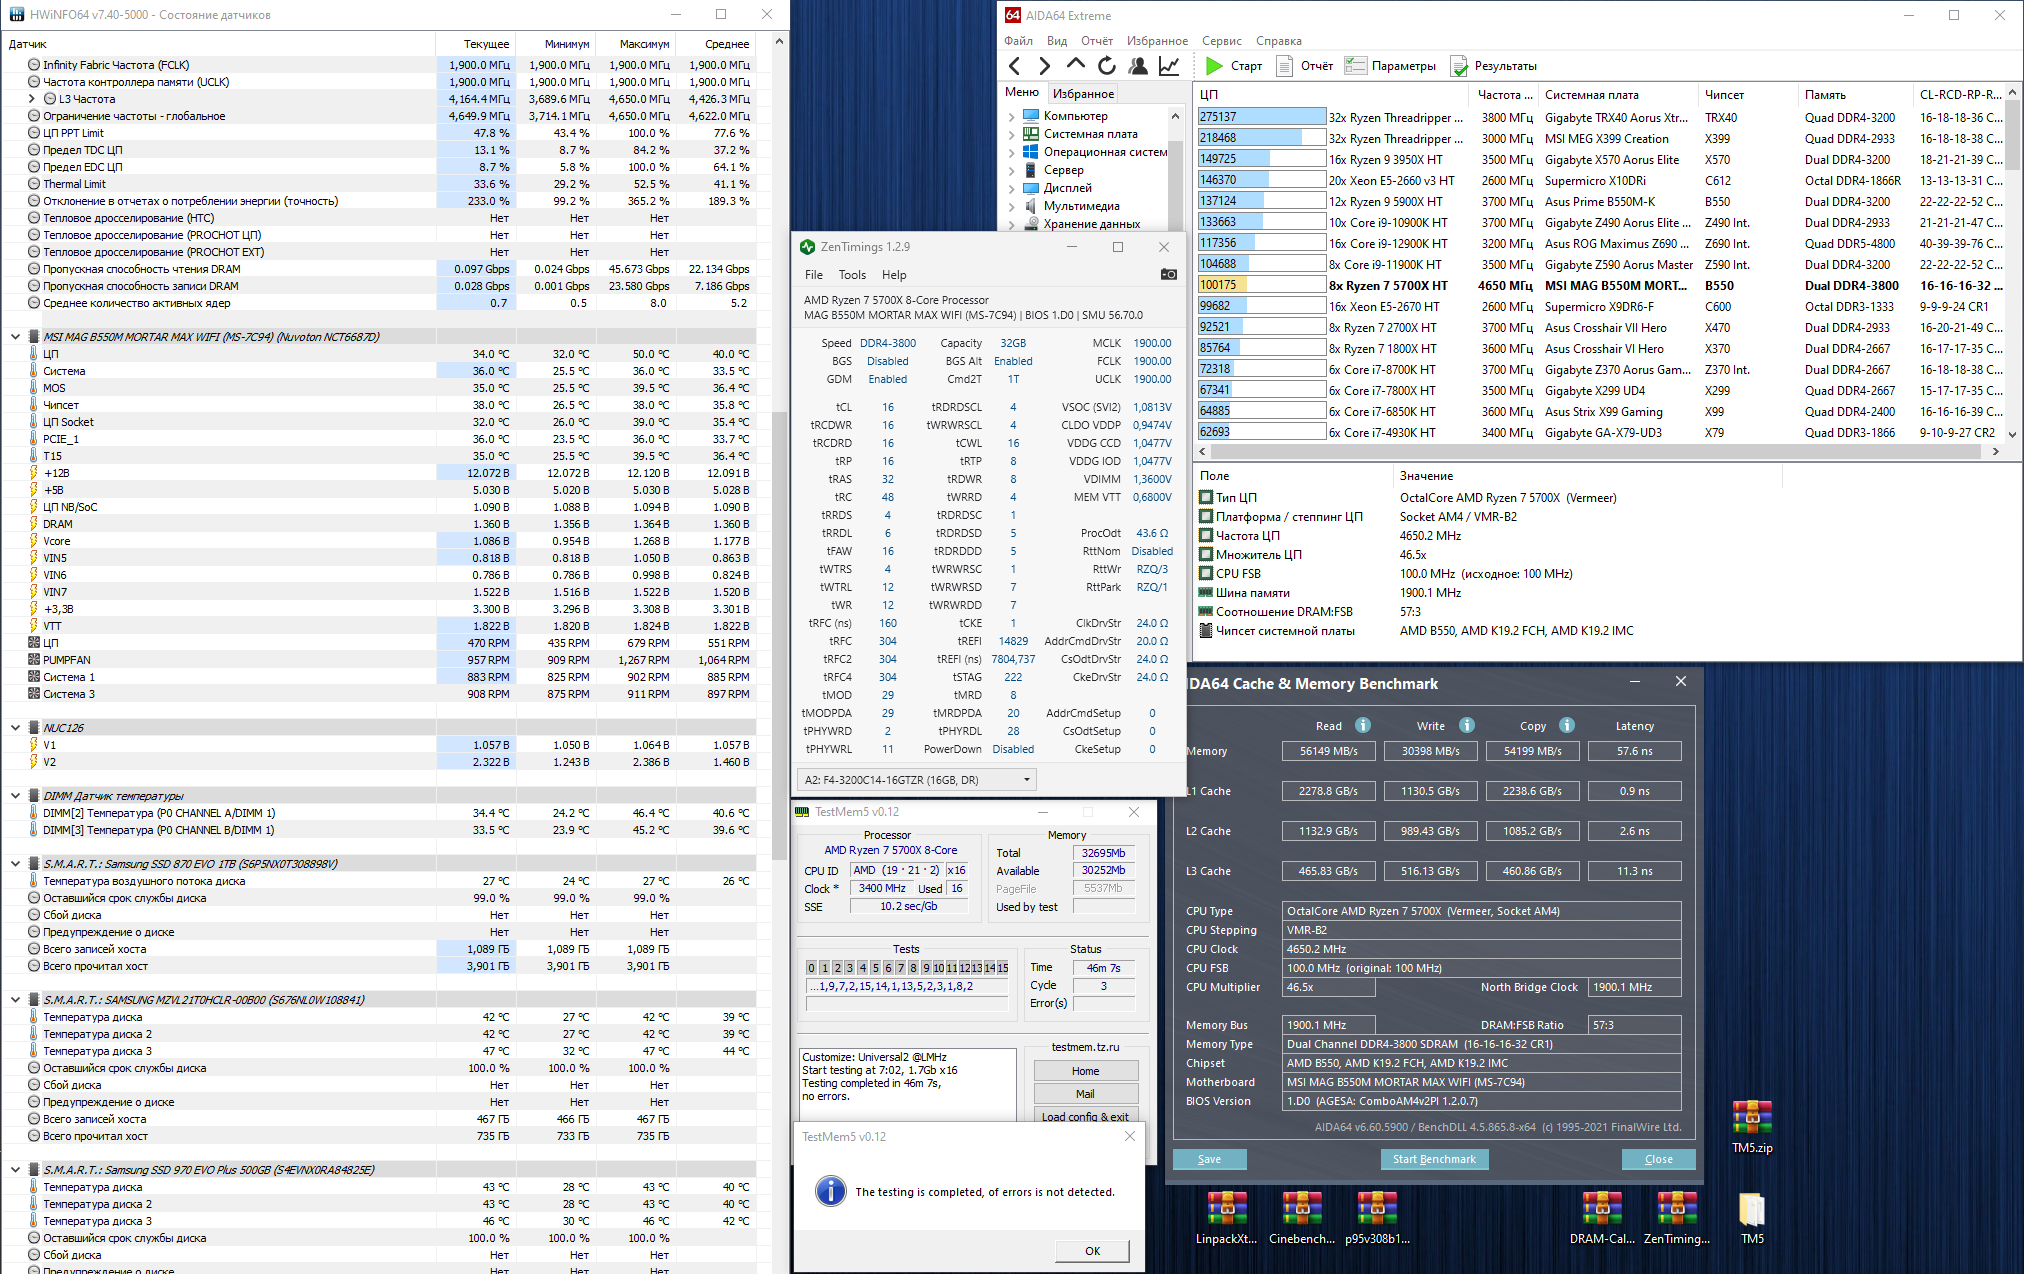Click the info icon beside Copy column

point(1567,725)
